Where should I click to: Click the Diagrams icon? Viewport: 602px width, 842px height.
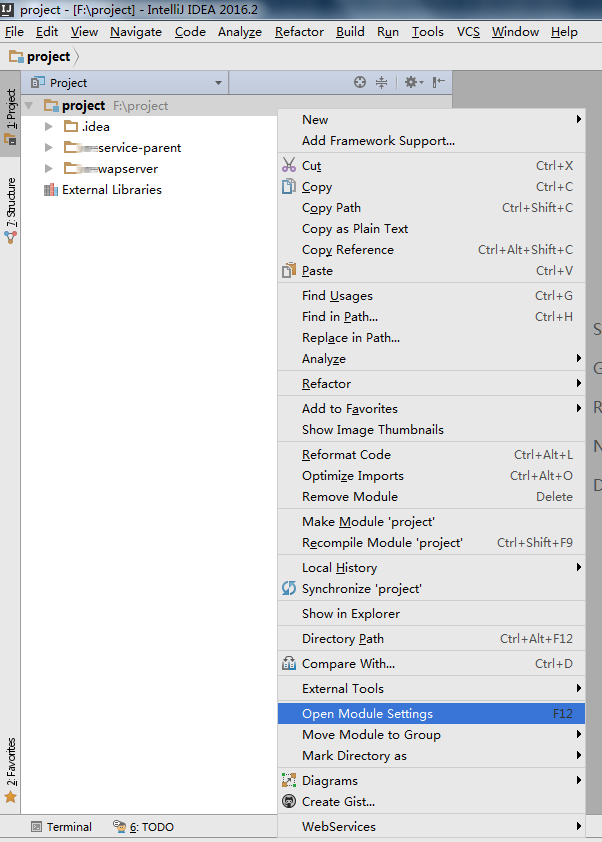coord(289,780)
